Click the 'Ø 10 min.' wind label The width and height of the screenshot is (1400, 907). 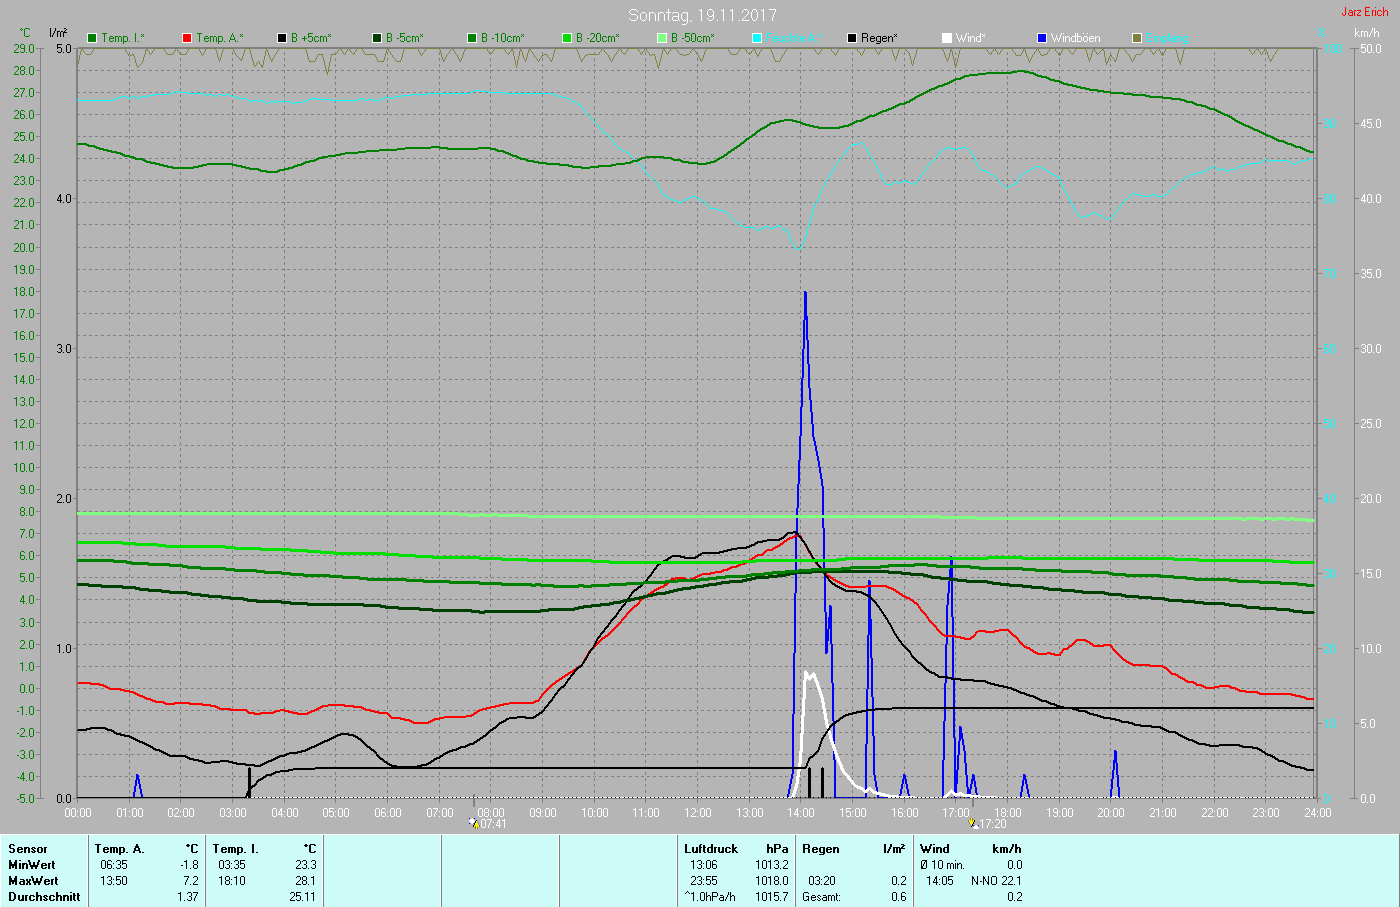(942, 865)
